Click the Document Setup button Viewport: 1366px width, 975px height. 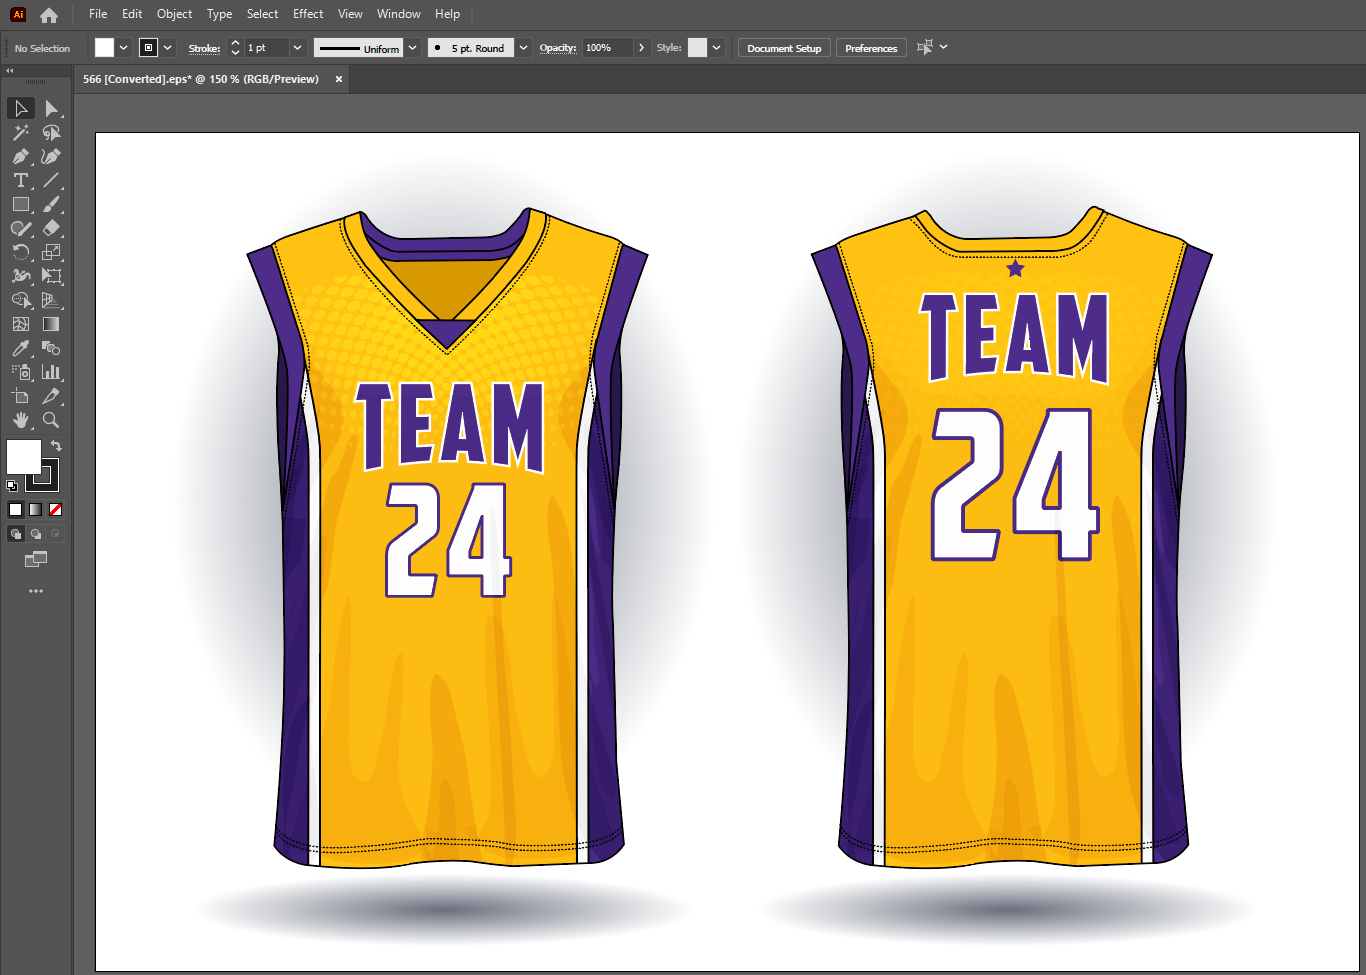[x=784, y=48]
